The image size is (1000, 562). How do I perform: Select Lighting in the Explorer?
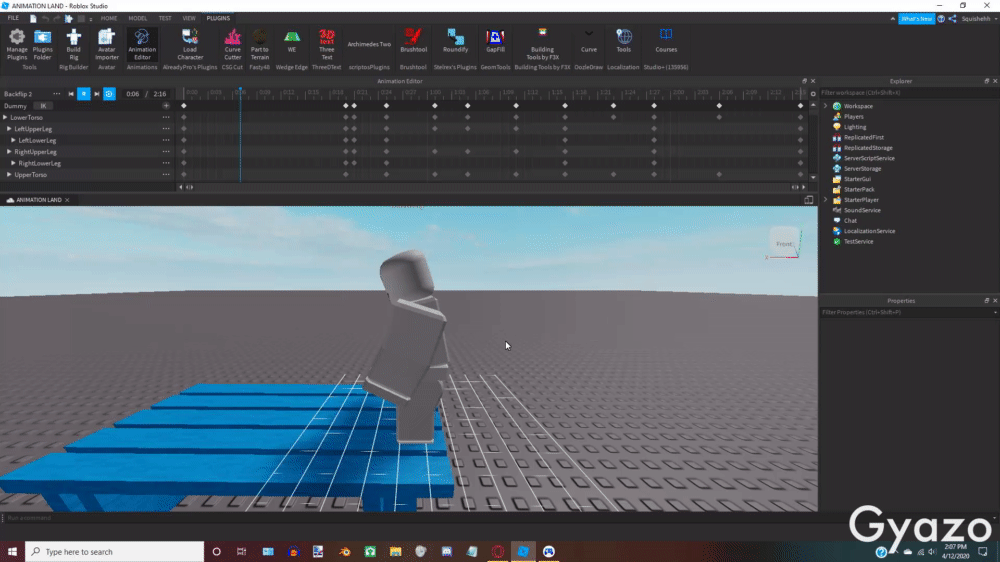(x=855, y=127)
